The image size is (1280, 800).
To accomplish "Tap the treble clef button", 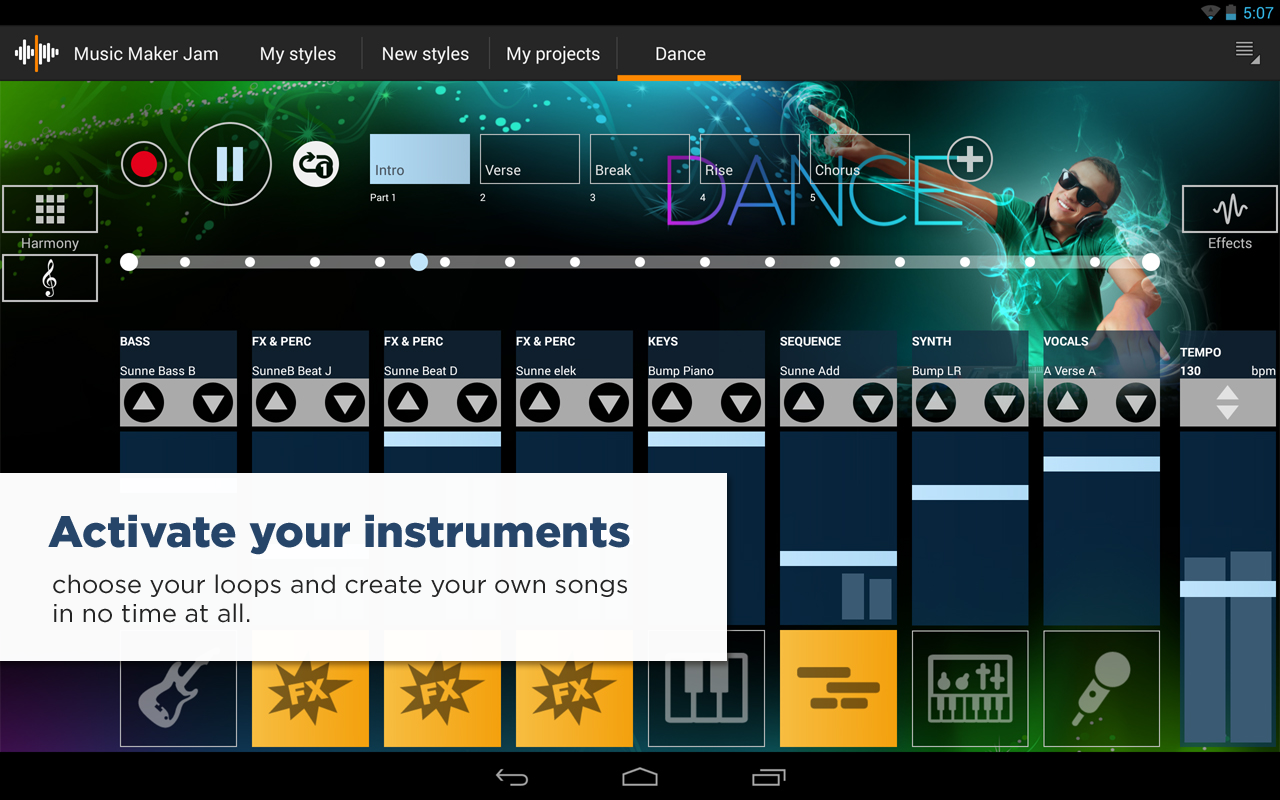I will pyautogui.click(x=50, y=278).
